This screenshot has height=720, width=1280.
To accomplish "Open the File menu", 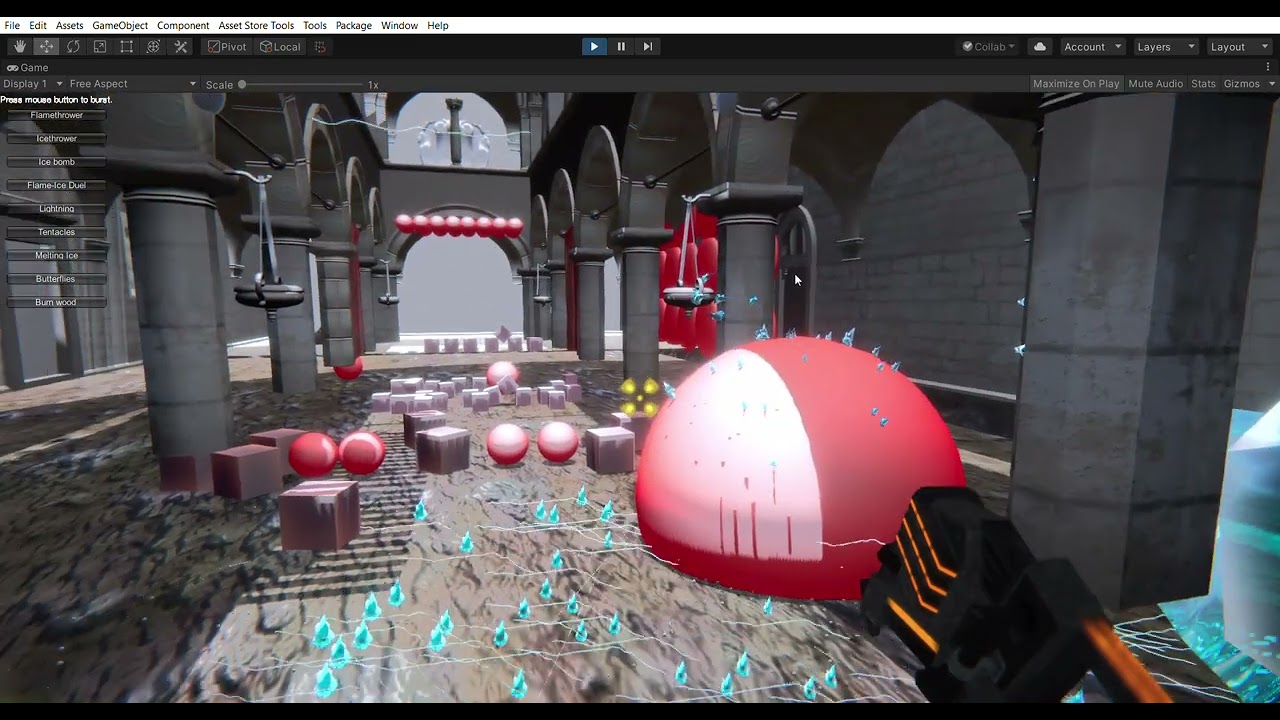I will tap(12, 25).
